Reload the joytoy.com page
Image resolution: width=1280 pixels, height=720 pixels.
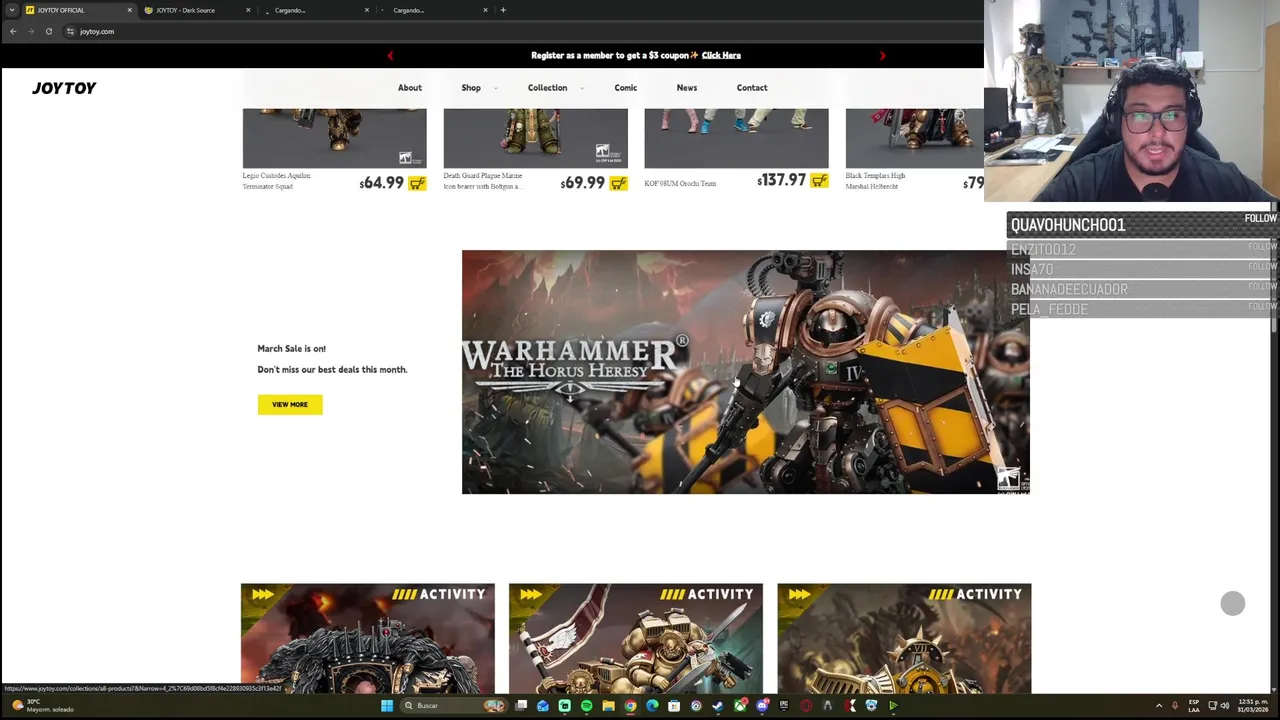coord(48,31)
